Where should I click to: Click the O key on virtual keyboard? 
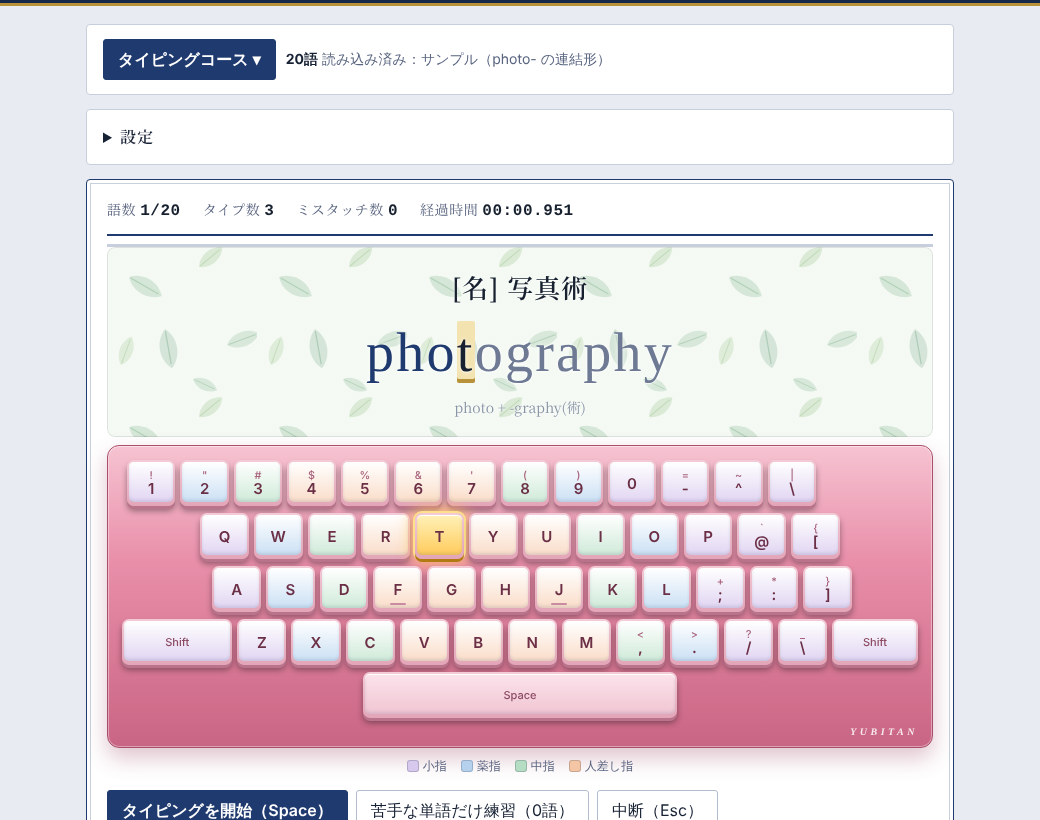[654, 536]
